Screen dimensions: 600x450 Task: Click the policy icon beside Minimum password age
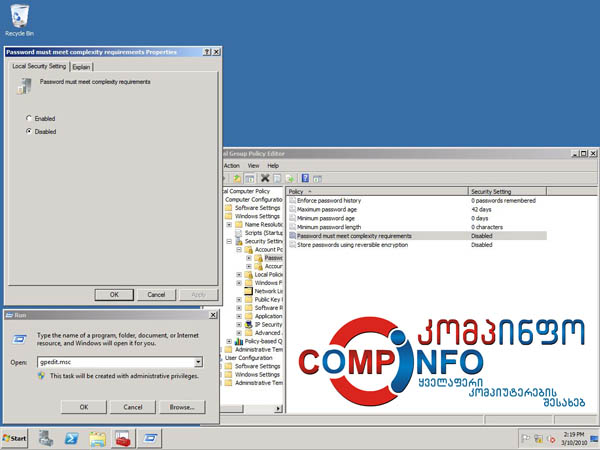293,218
